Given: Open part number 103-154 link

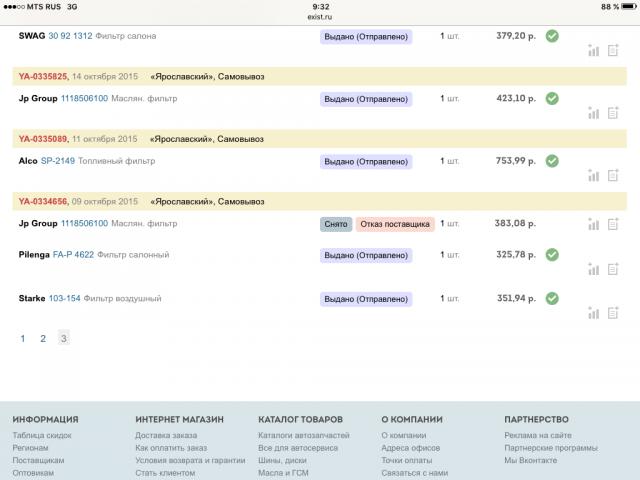Looking at the screenshot, I should [x=64, y=298].
